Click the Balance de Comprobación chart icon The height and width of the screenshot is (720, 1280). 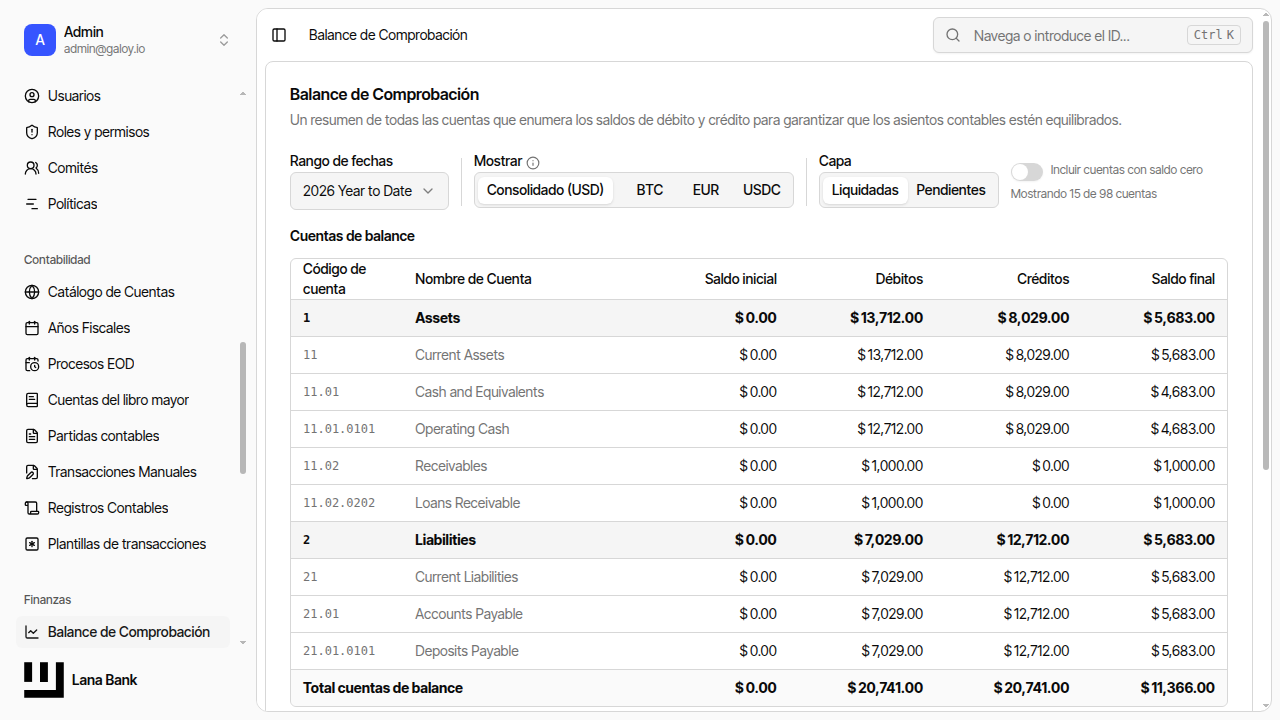pyautogui.click(x=32, y=632)
